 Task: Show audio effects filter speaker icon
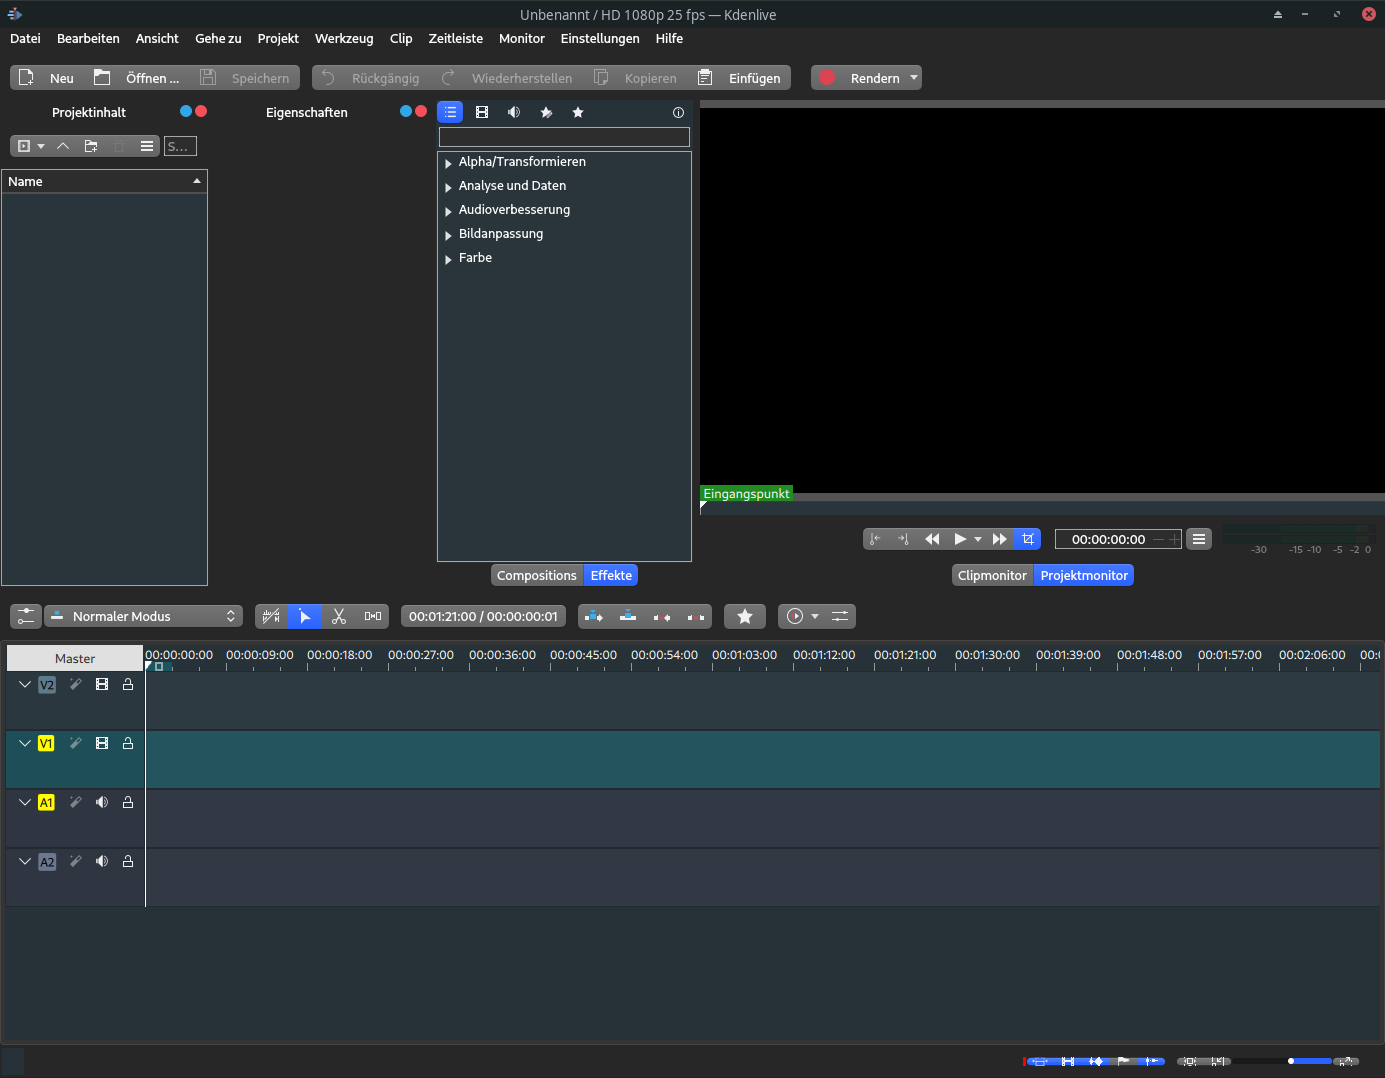(x=514, y=113)
